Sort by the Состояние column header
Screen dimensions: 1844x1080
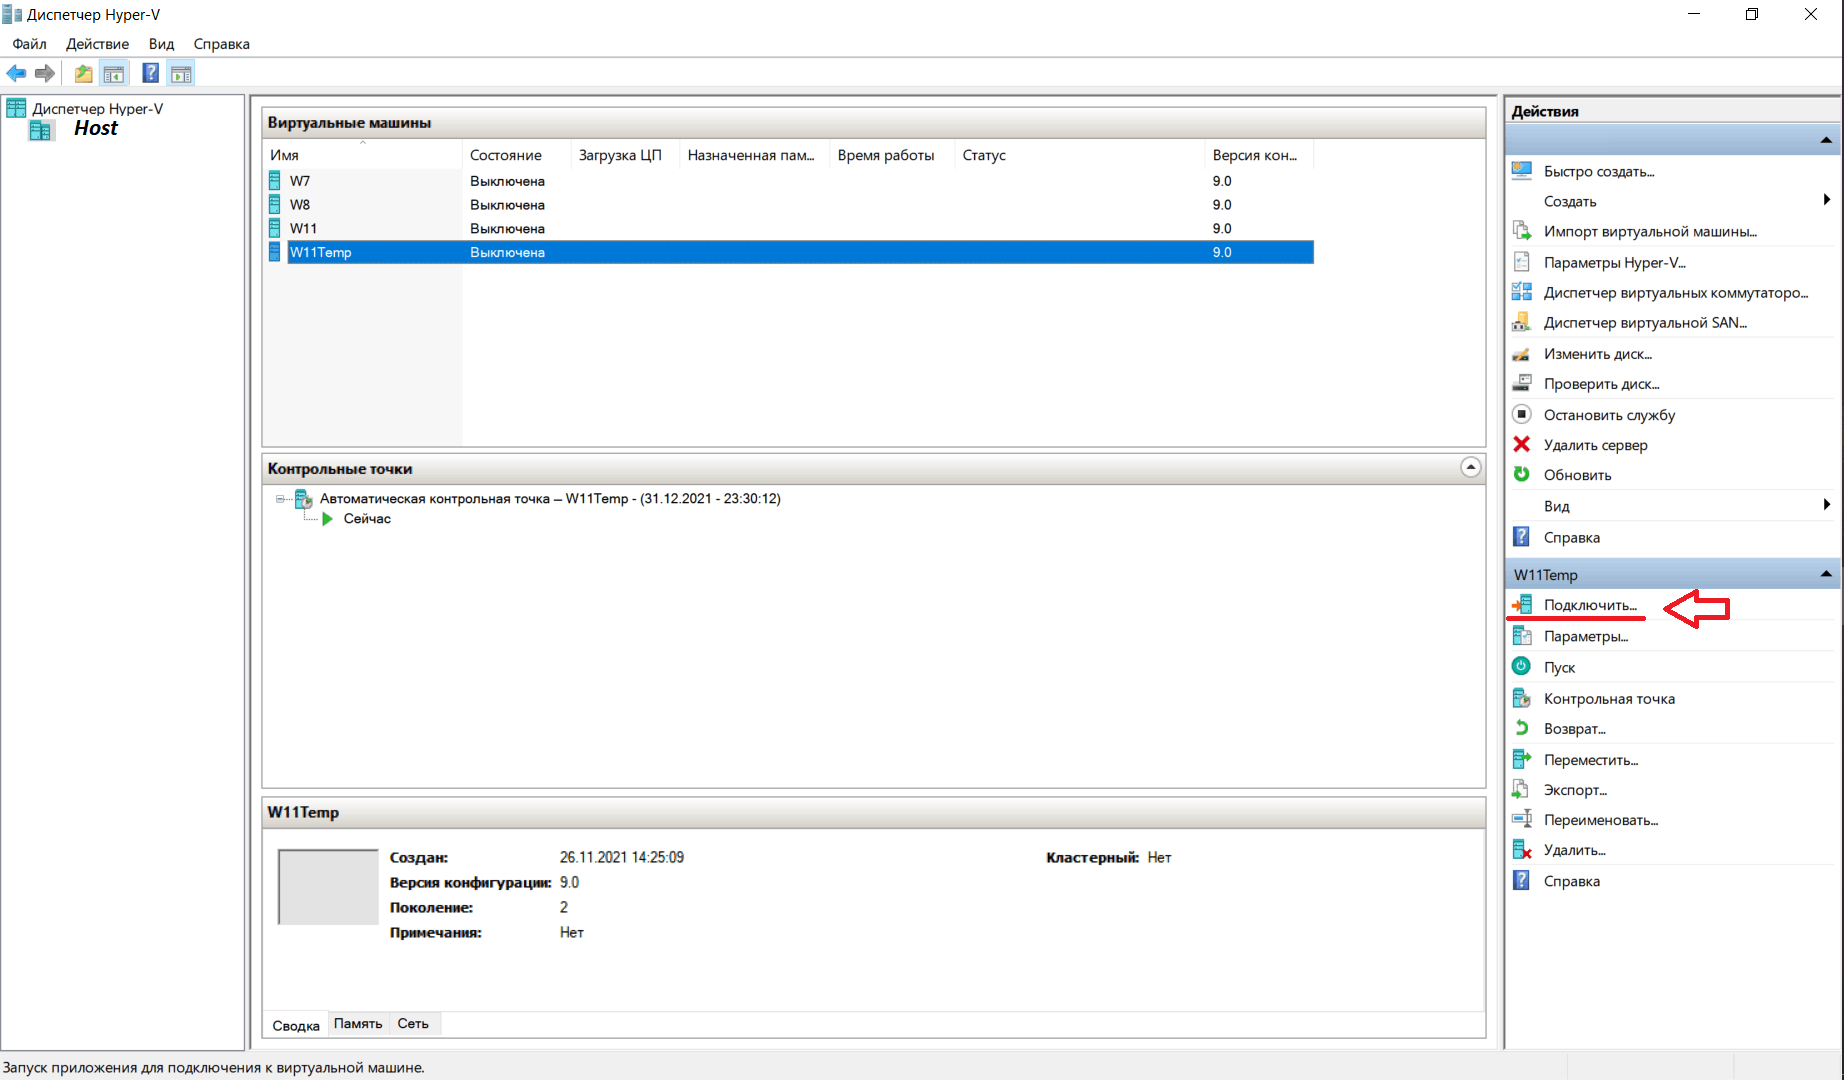pyautogui.click(x=516, y=155)
